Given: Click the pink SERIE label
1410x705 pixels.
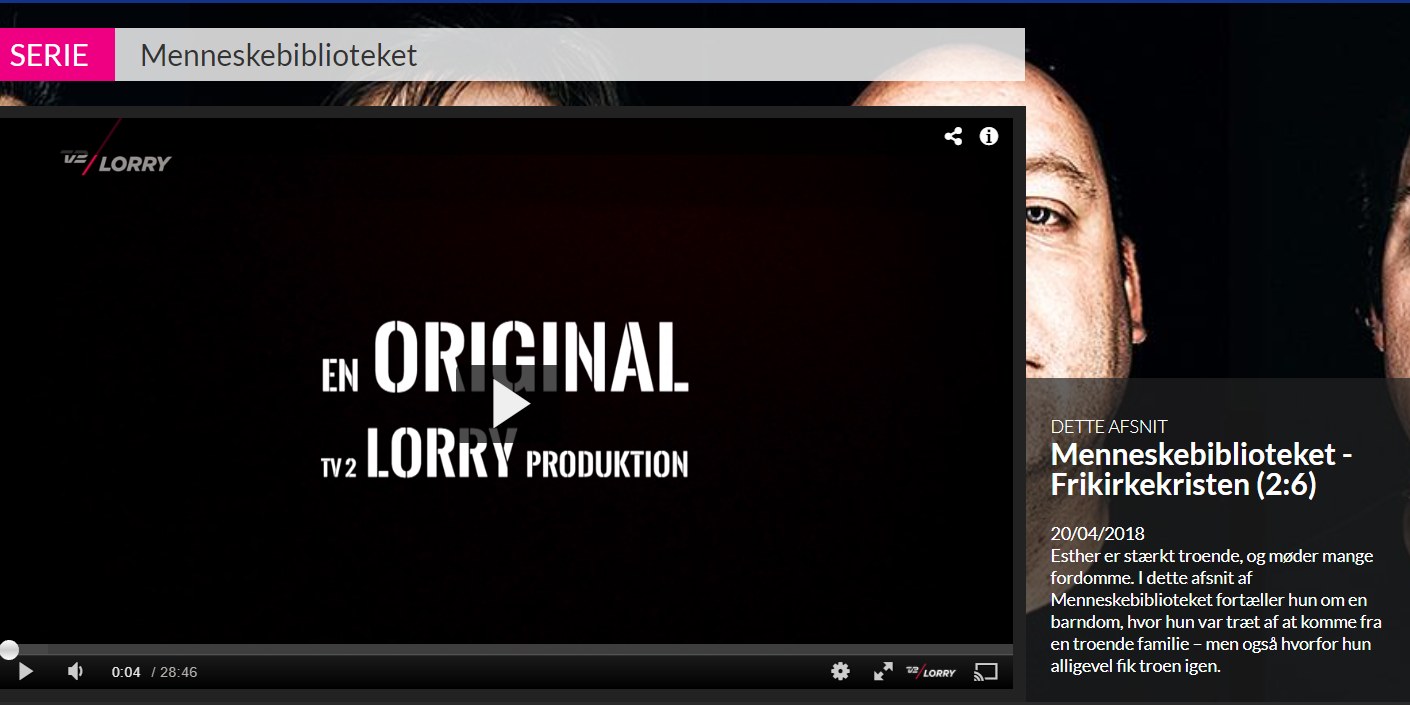Looking at the screenshot, I should pyautogui.click(x=50, y=55).
